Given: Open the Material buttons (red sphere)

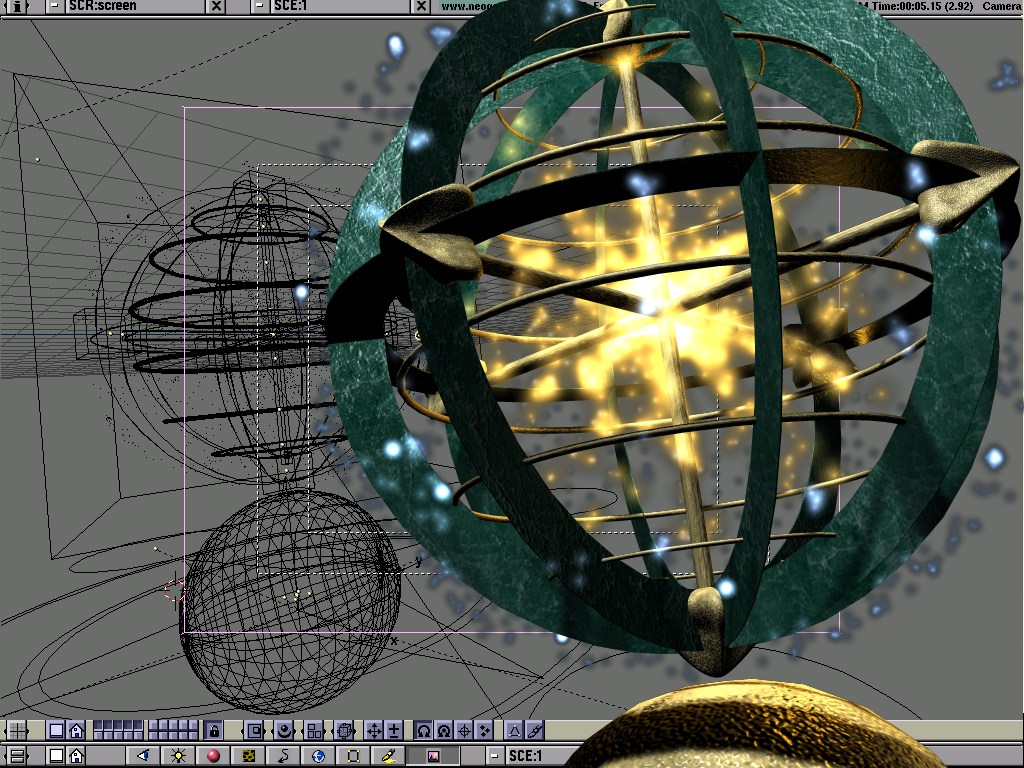Looking at the screenshot, I should click(x=213, y=756).
